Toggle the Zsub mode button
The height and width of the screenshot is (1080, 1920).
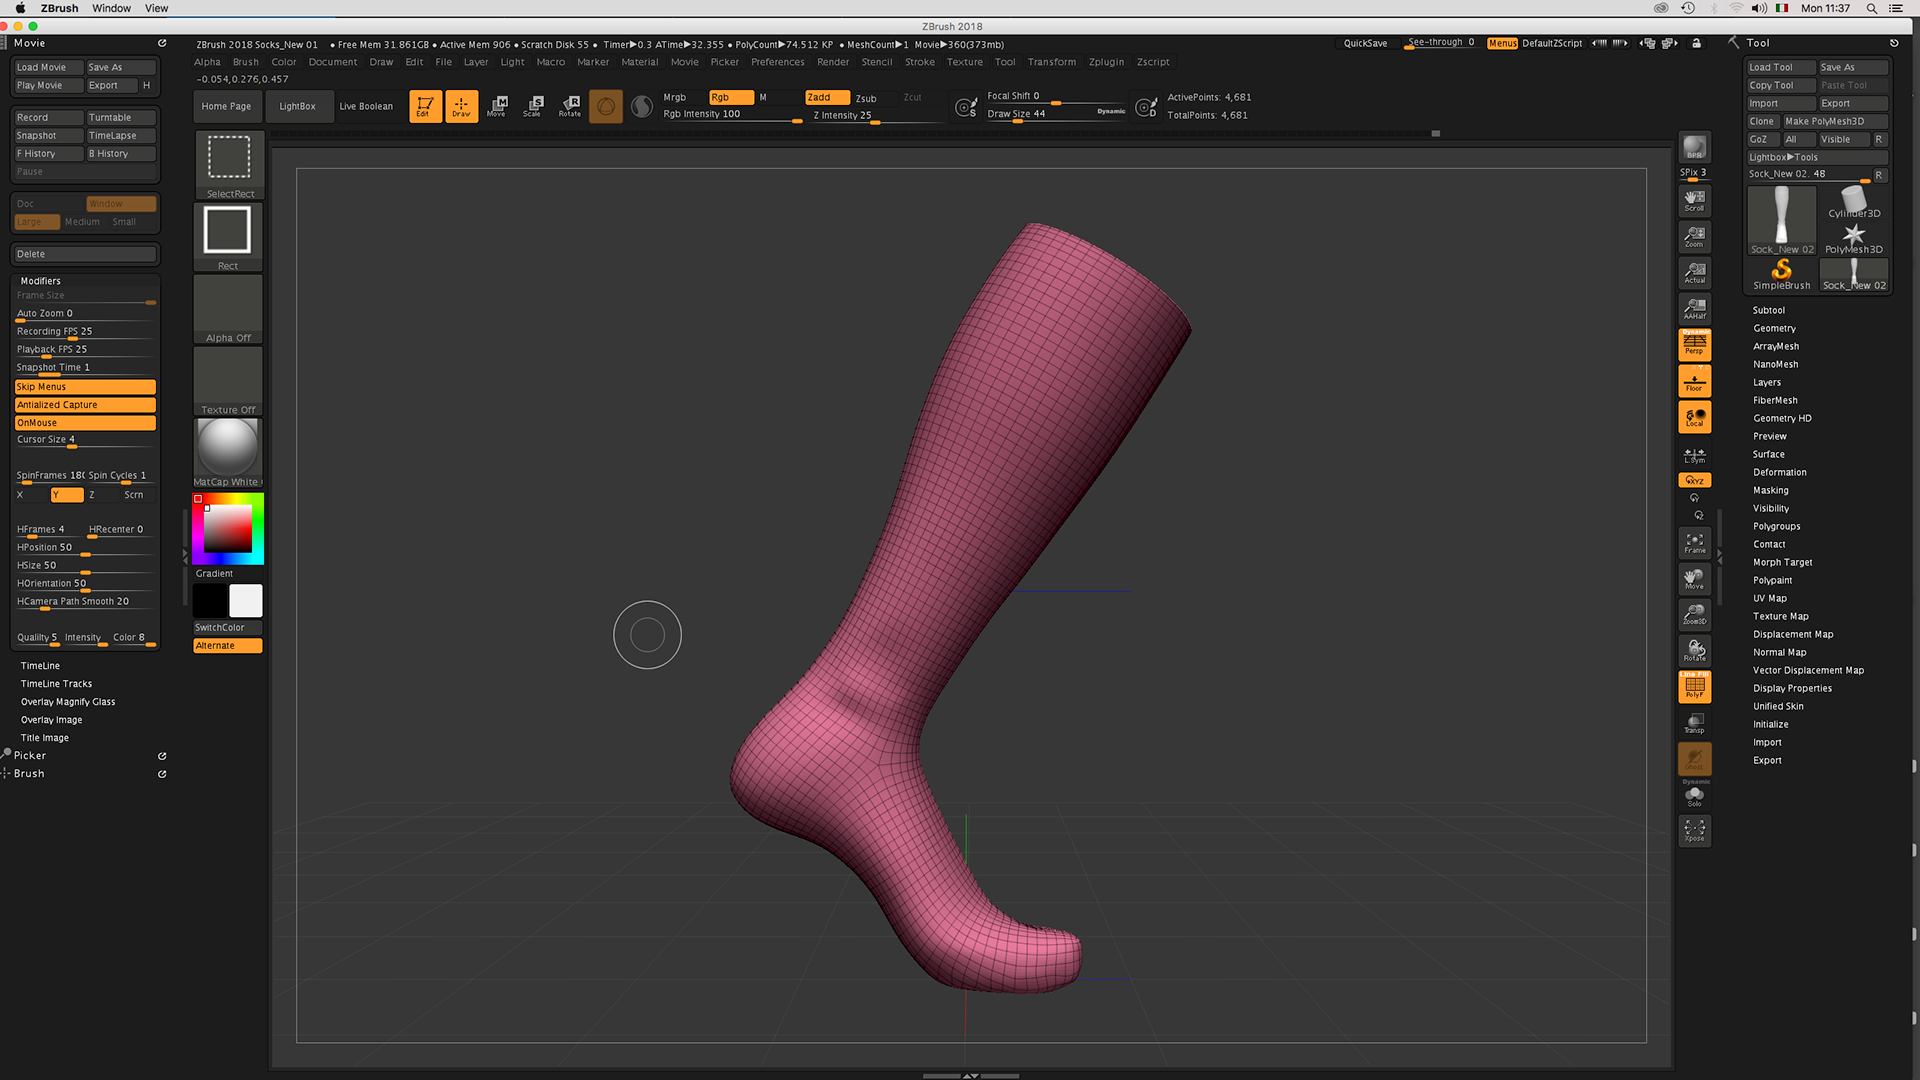pyautogui.click(x=866, y=98)
